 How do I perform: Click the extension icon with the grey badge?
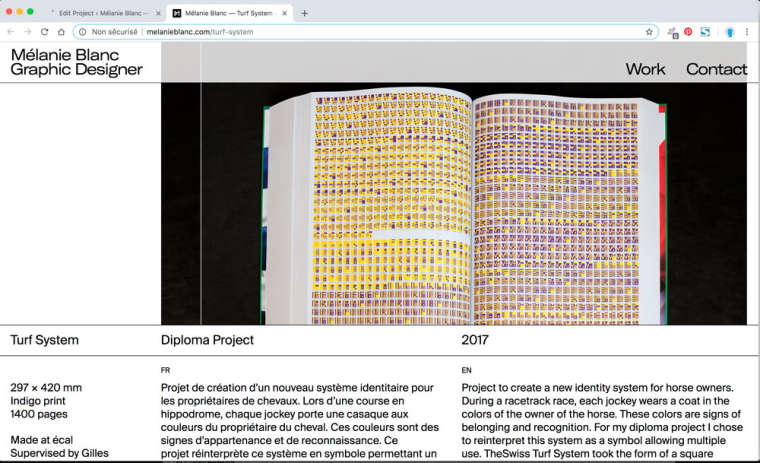pyautogui.click(x=672, y=32)
